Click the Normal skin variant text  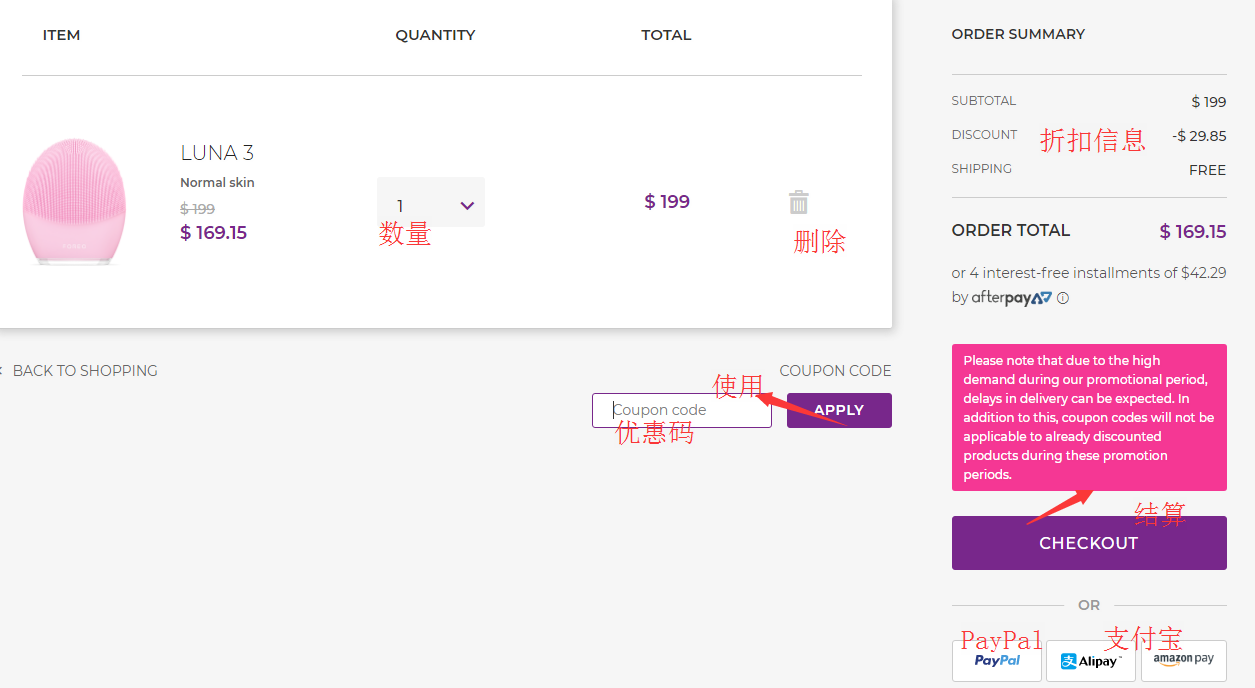point(217,183)
